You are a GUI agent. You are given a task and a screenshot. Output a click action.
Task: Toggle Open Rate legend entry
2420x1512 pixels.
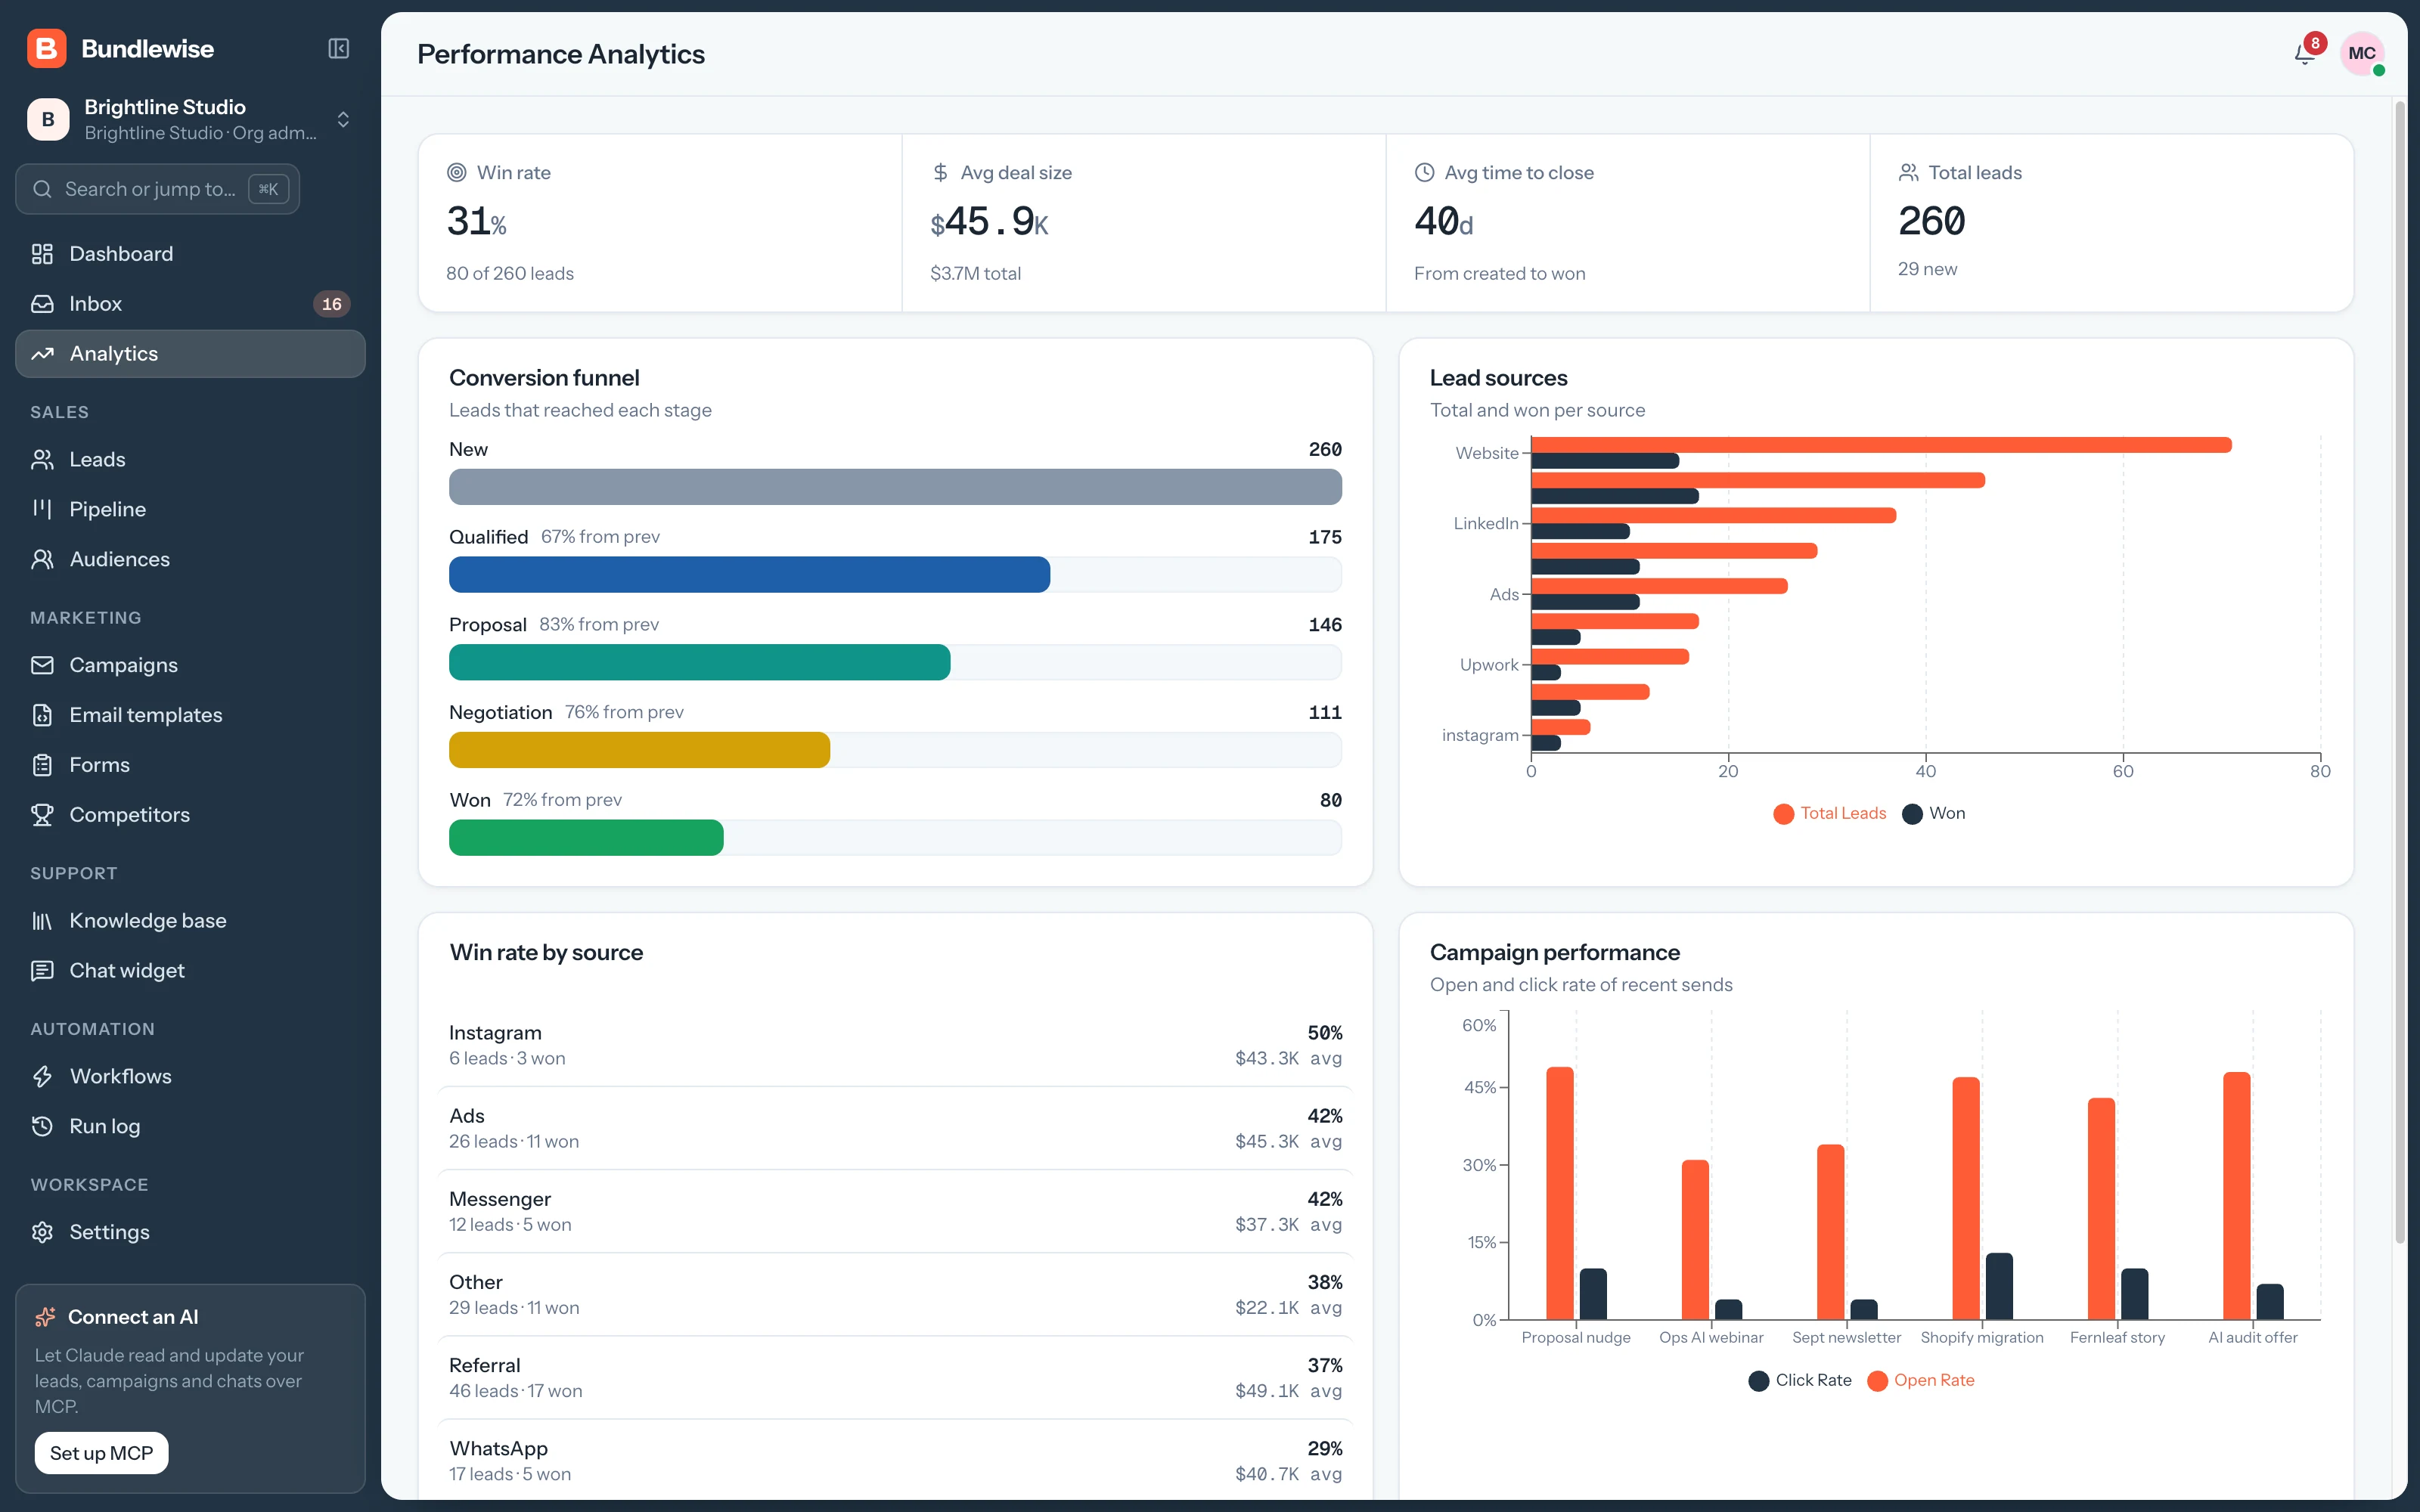tap(1920, 1380)
